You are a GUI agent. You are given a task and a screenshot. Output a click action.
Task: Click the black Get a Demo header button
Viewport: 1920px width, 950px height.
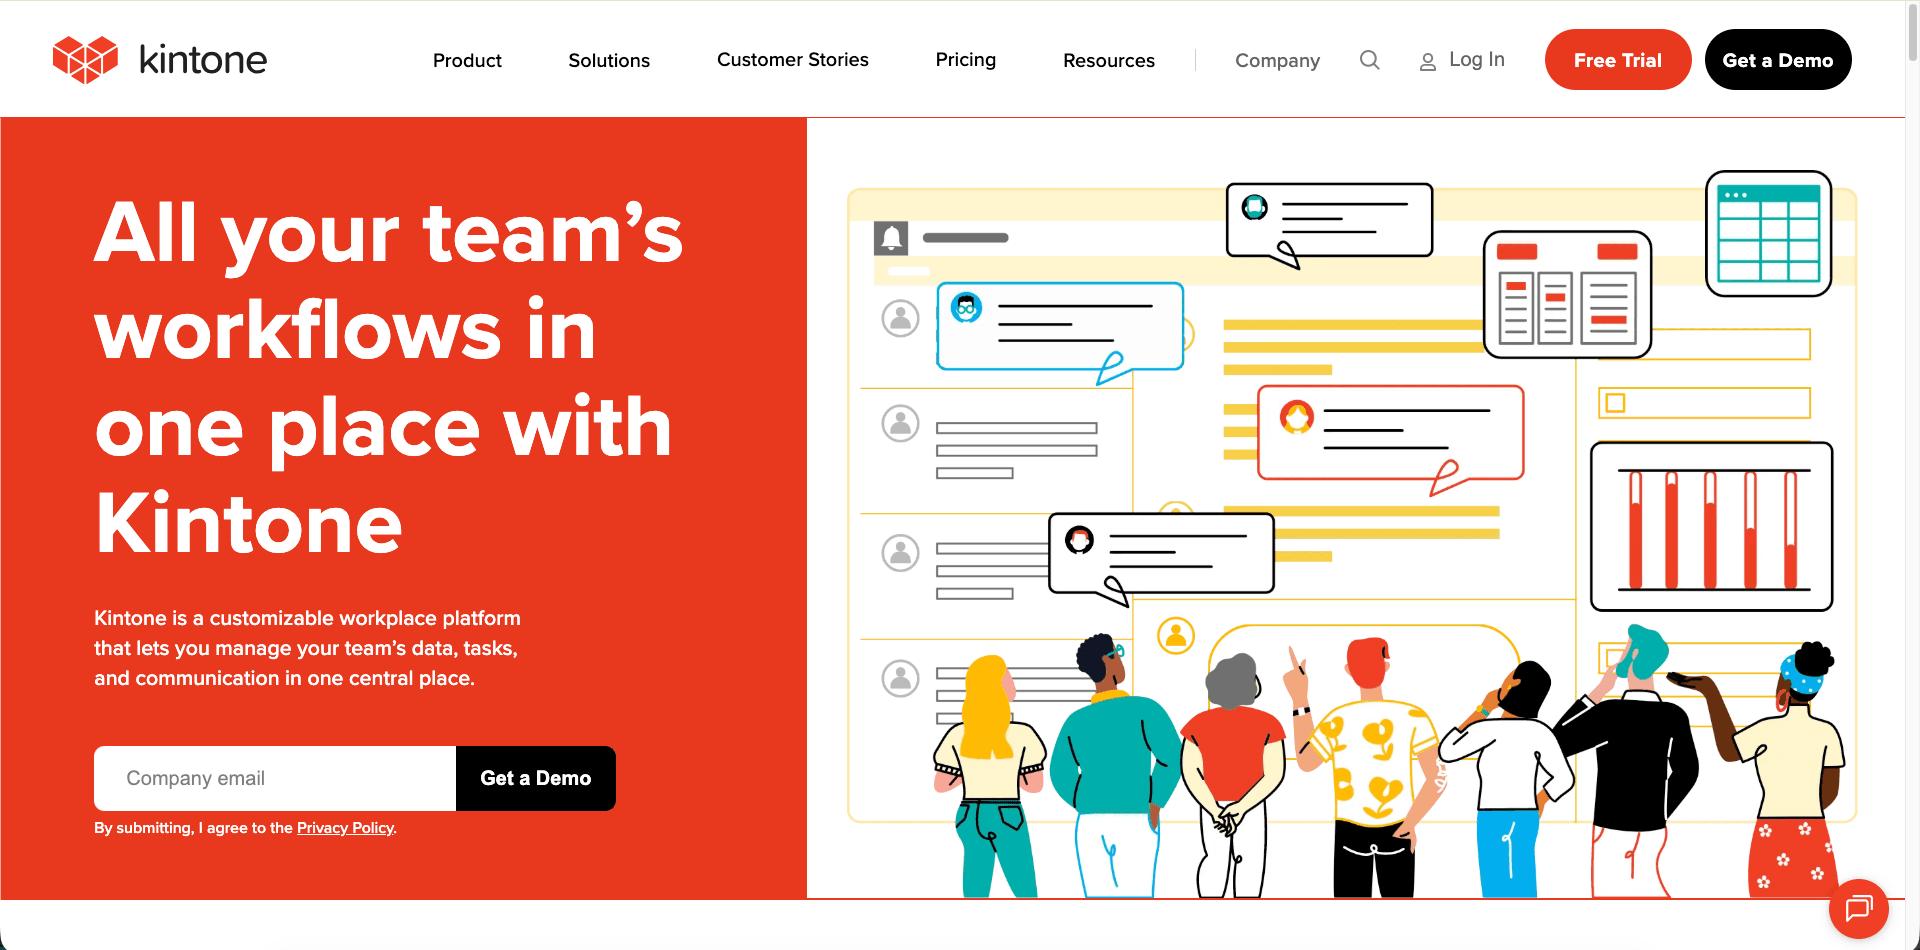click(x=1777, y=60)
